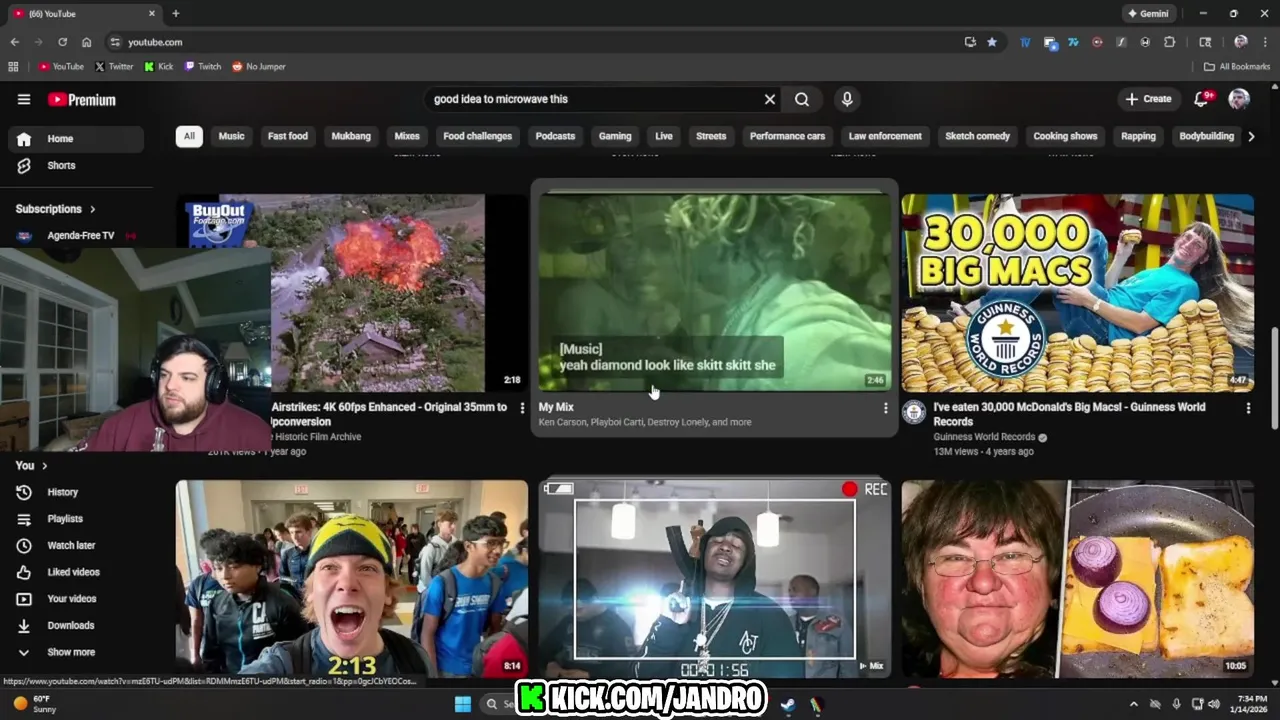
Task: Open the options menu for the Big Macs video
Action: pyautogui.click(x=1247, y=408)
